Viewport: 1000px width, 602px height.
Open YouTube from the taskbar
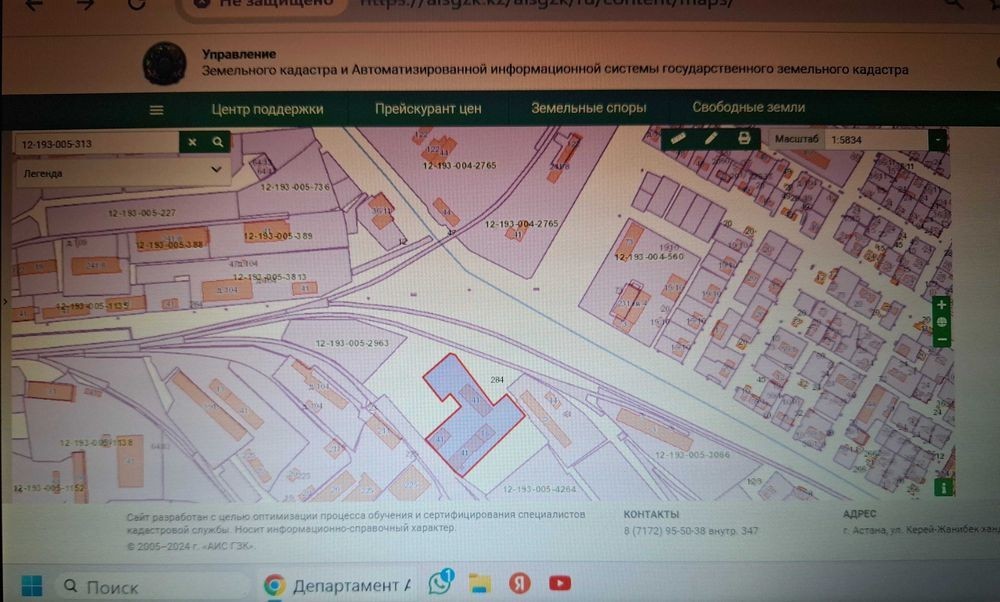559,583
